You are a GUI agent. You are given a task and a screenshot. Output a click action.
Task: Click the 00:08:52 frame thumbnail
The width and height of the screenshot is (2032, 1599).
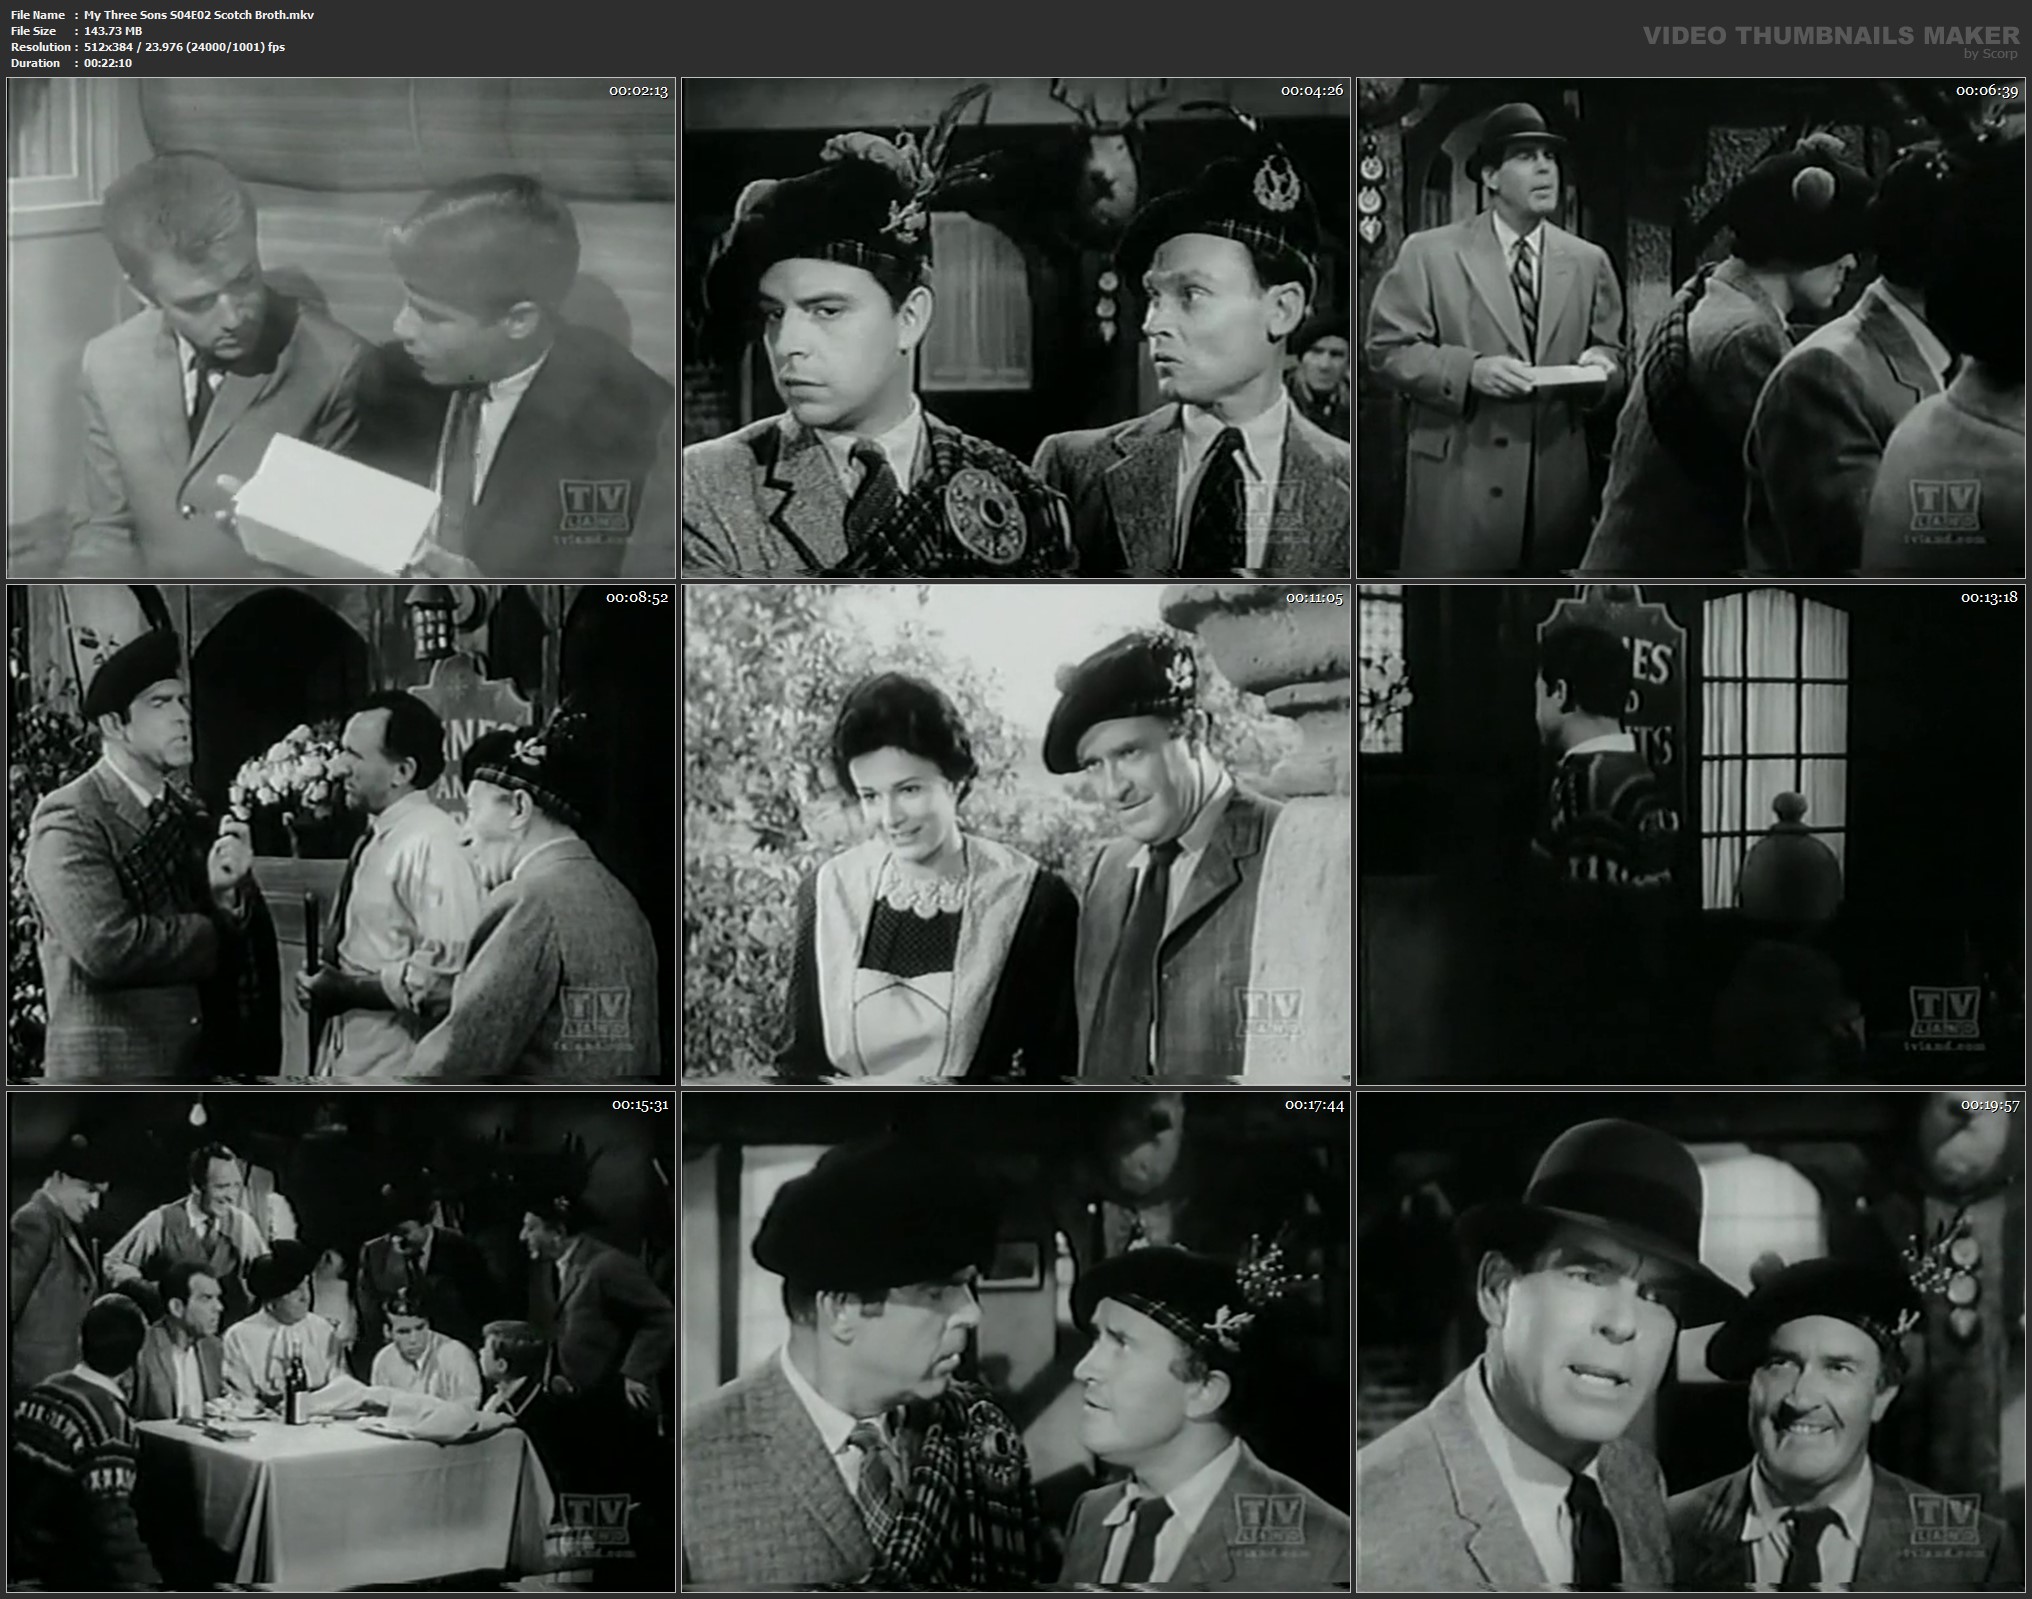[341, 834]
